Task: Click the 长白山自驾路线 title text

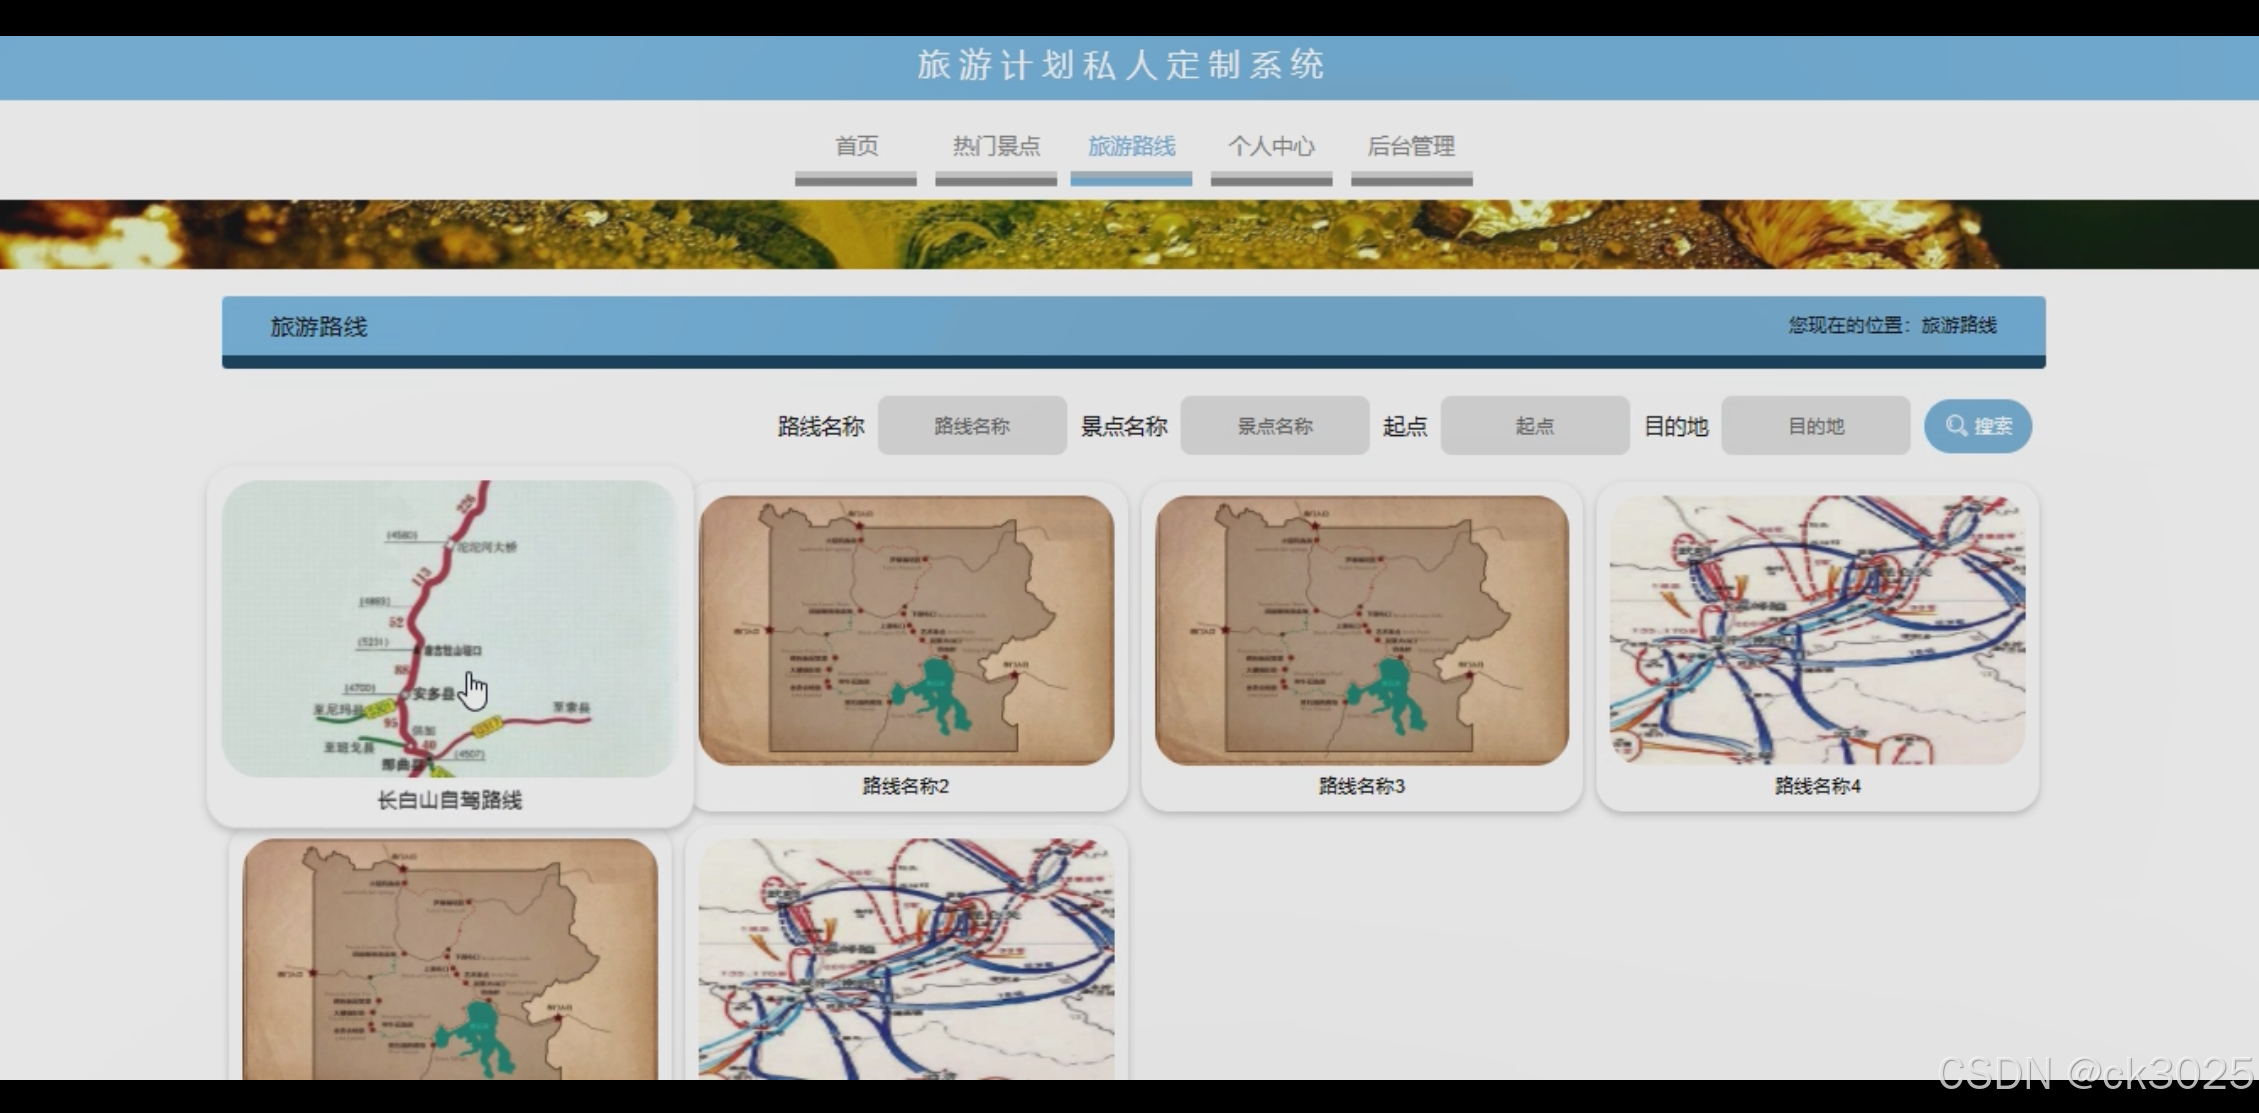Action: click(449, 800)
